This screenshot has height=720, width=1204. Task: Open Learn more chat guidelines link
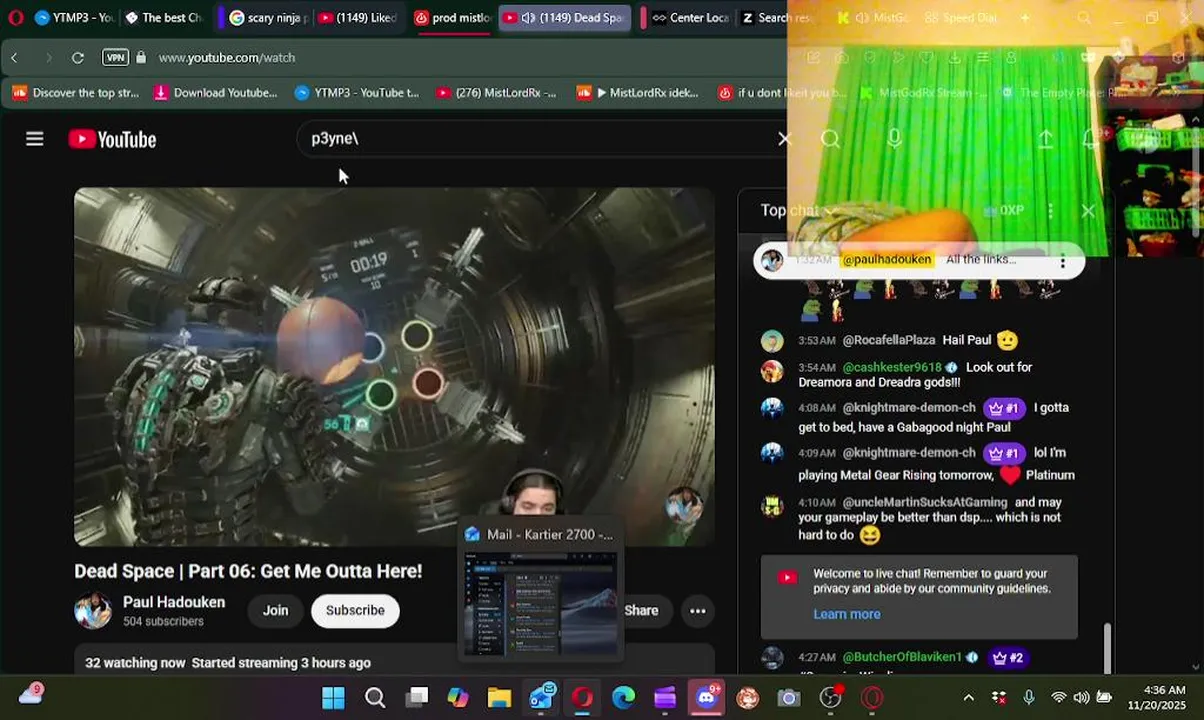click(847, 614)
